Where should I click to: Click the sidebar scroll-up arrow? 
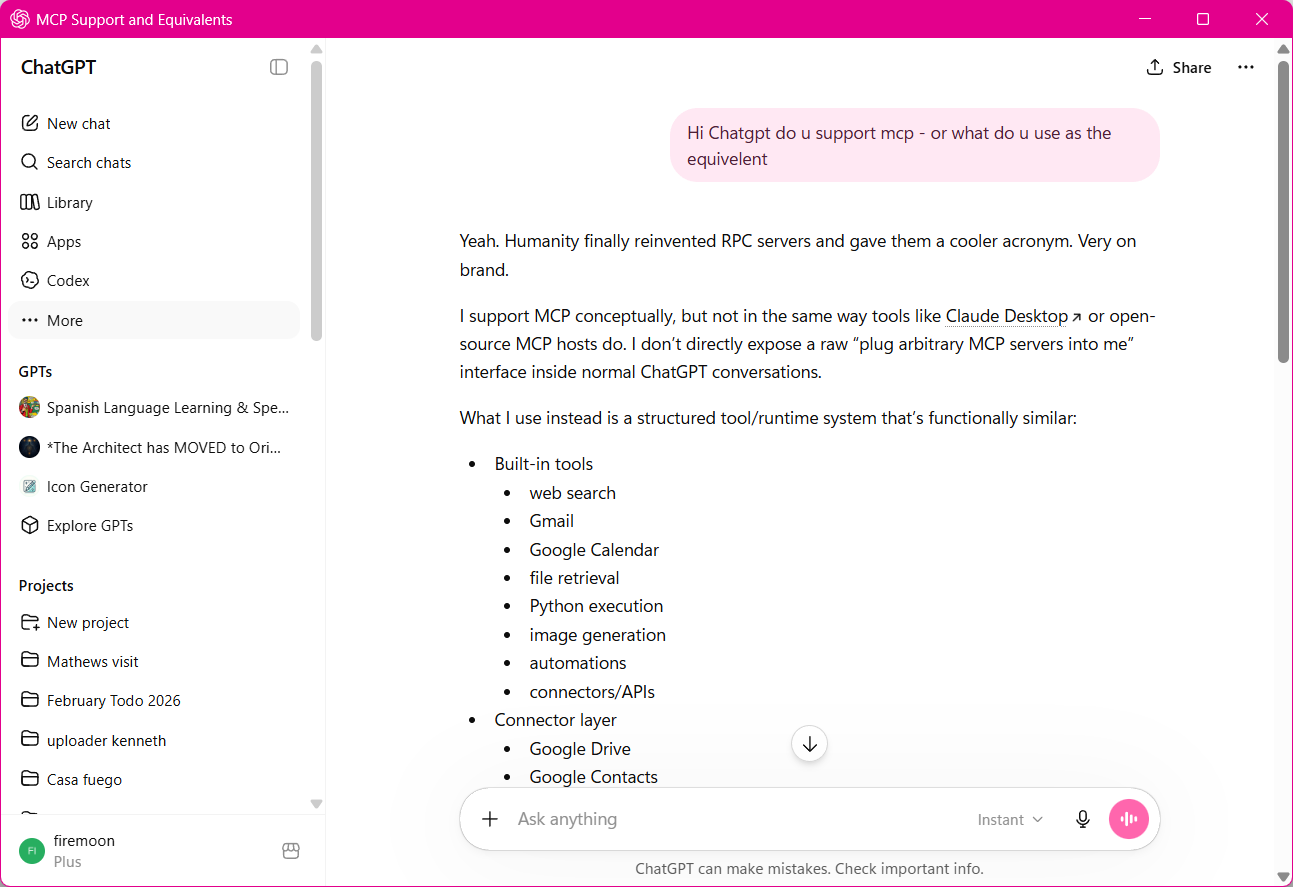[x=316, y=49]
